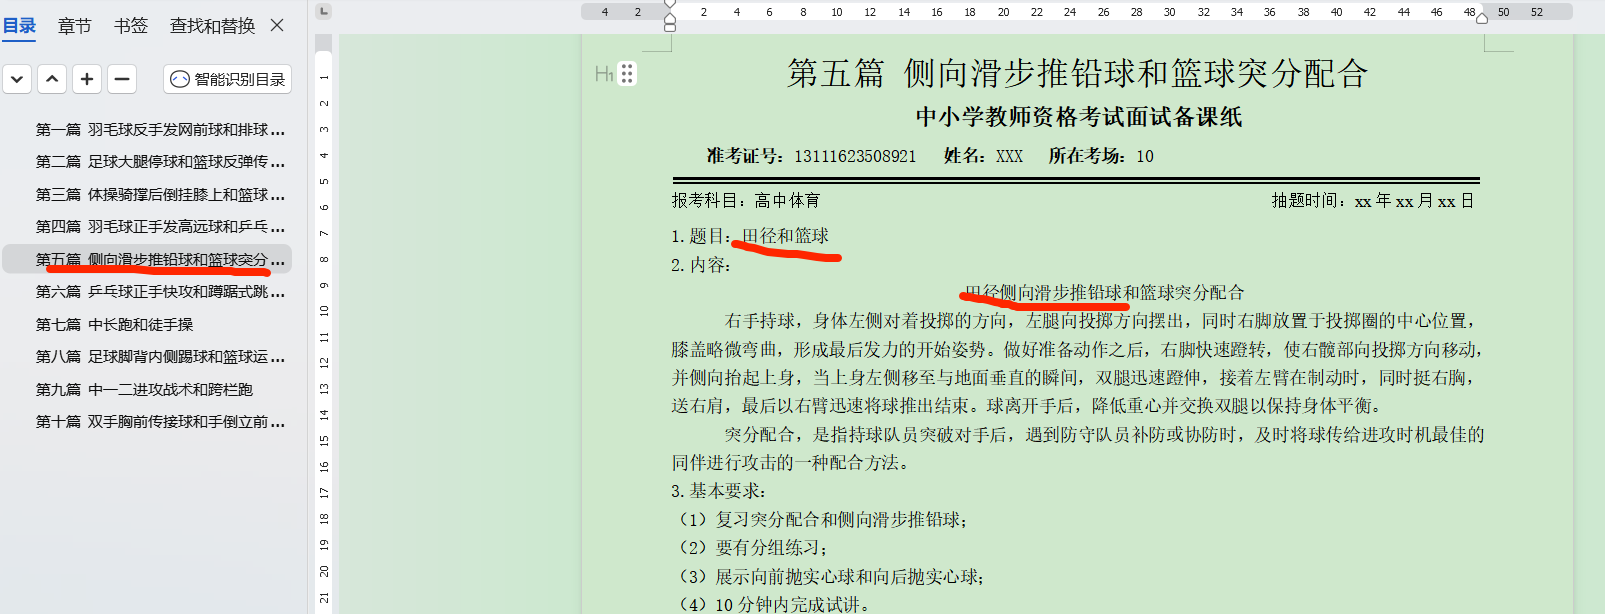Click the tab stop selector icon by ruler

323,12
